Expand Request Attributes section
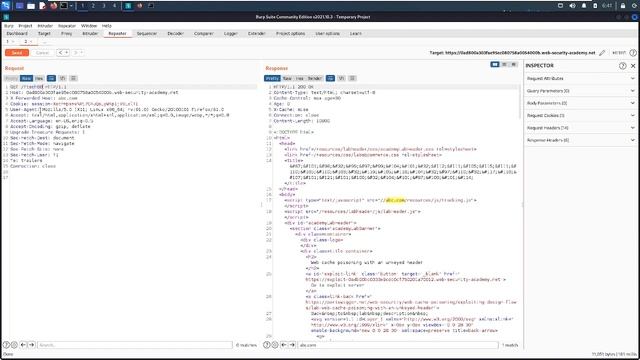The width and height of the screenshot is (640, 360). click(x=581, y=78)
